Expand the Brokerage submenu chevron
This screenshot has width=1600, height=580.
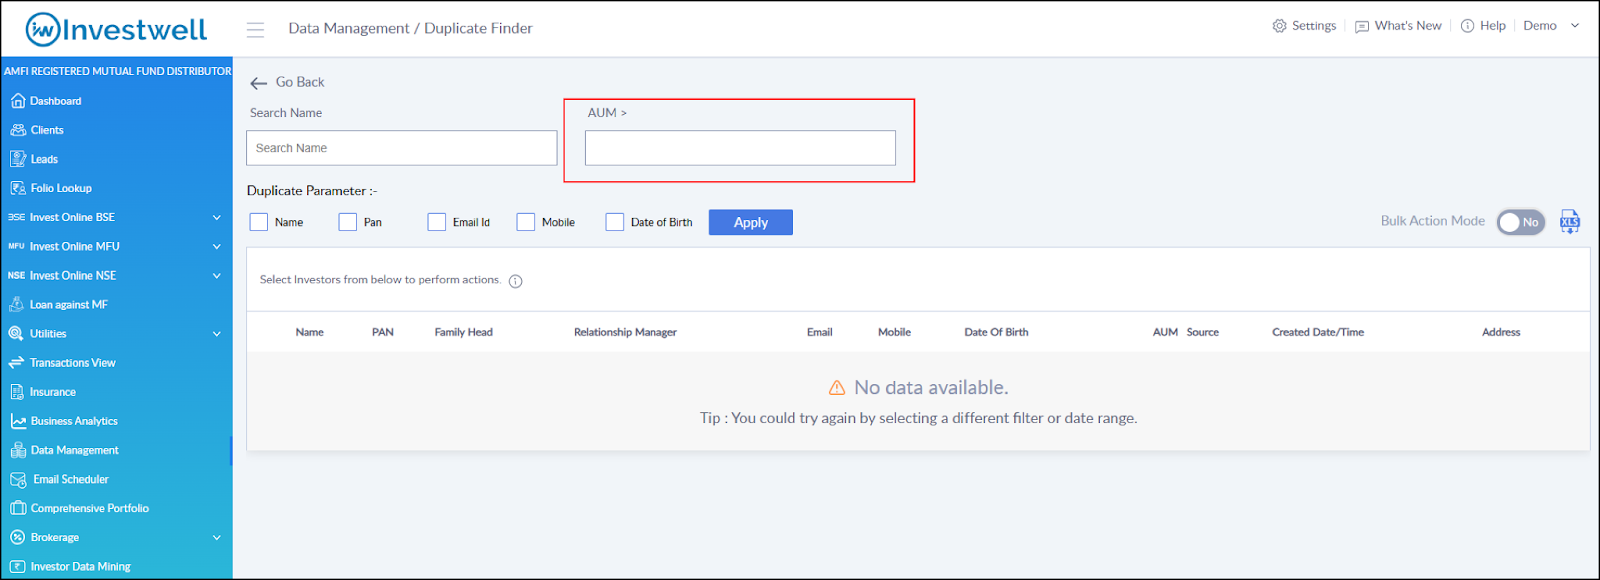217,537
